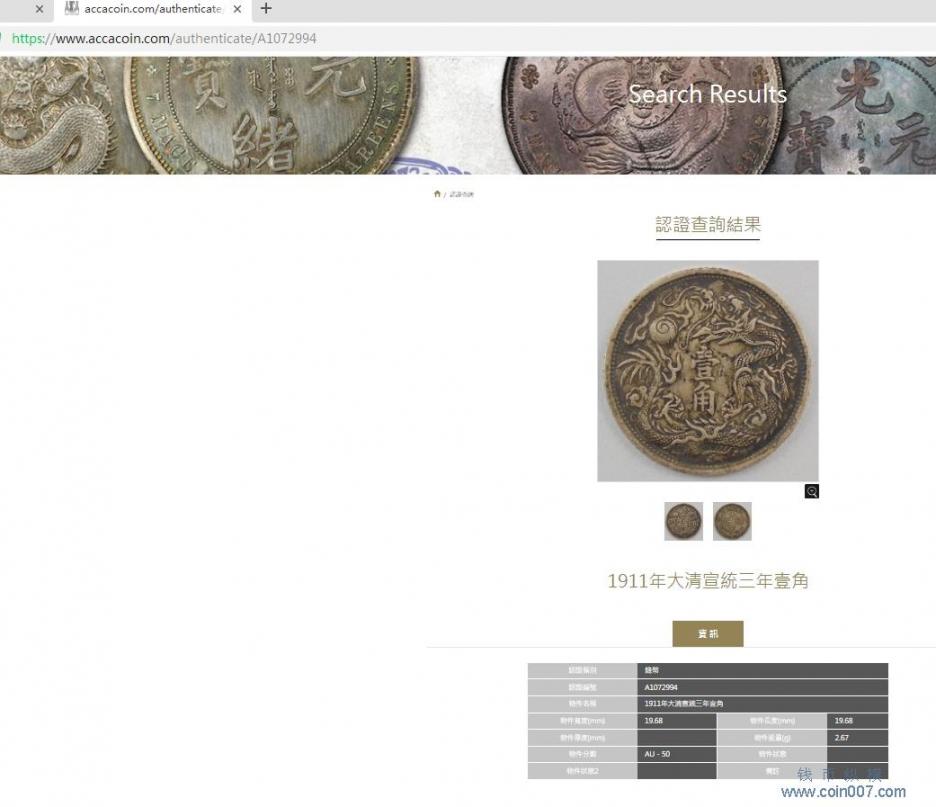
Task: Click the AU - 50 grade cell
Action: 676,754
